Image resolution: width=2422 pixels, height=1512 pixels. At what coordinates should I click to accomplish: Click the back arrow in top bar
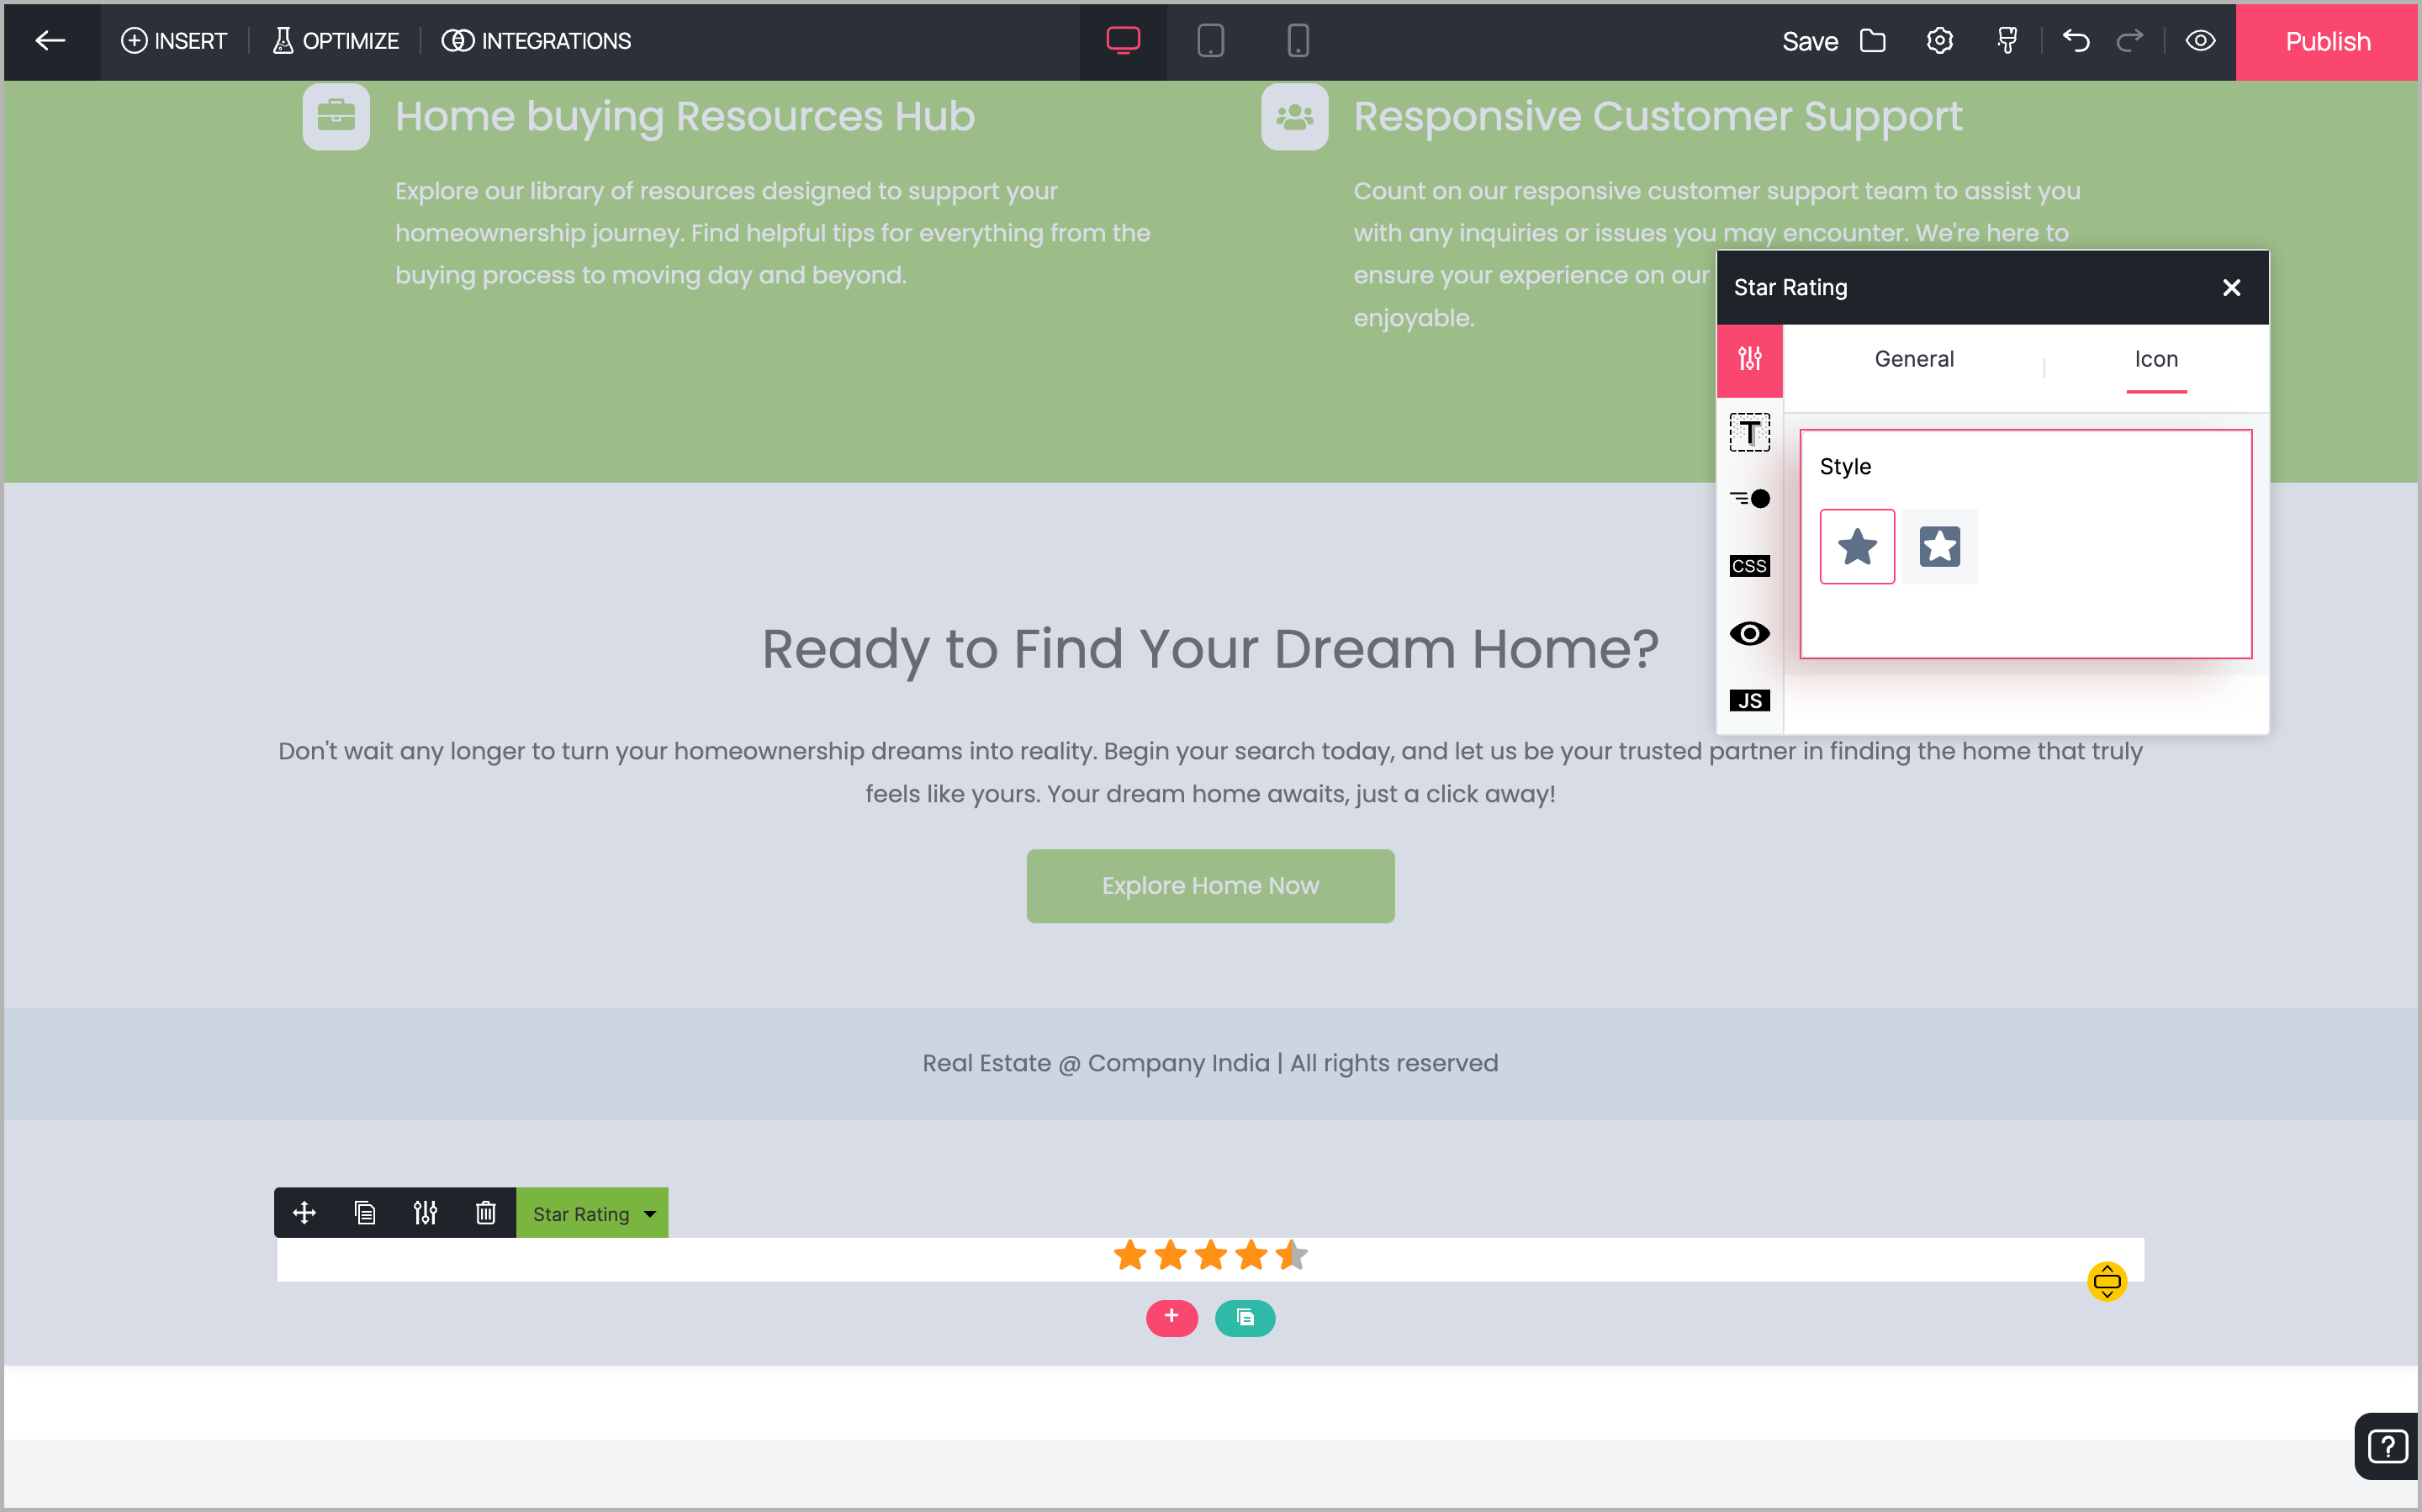point(50,41)
